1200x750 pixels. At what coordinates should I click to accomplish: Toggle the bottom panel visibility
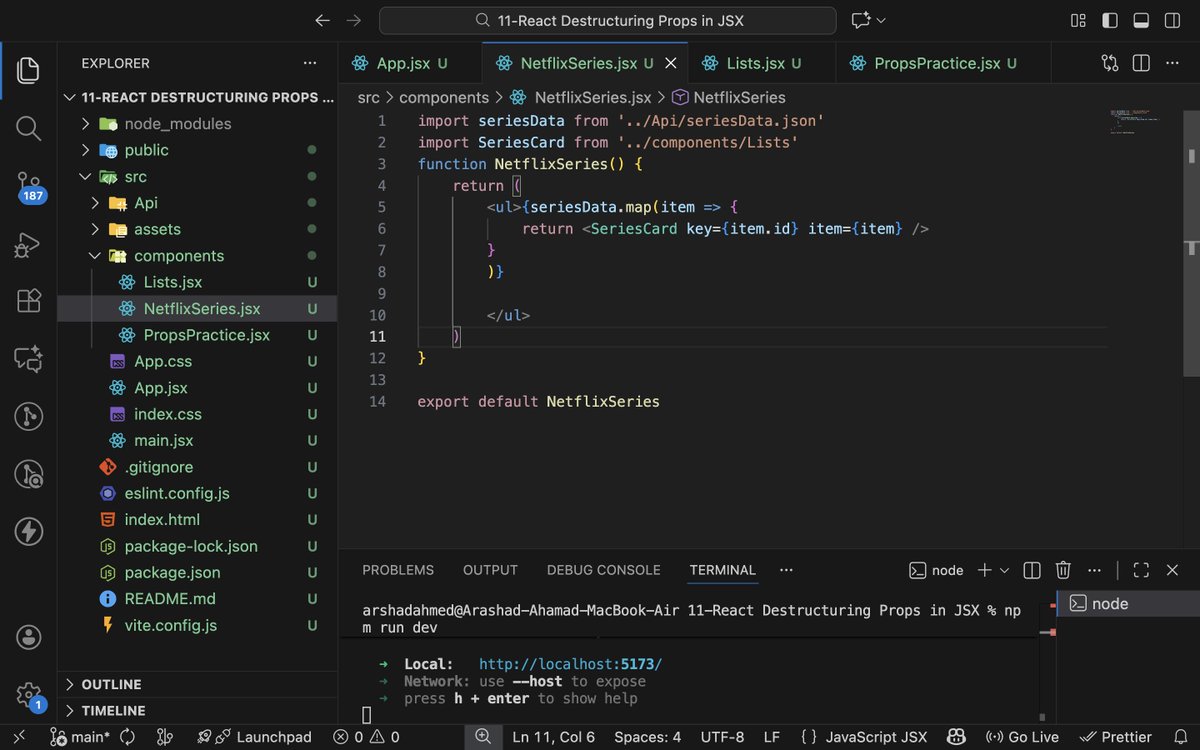pos(1141,20)
